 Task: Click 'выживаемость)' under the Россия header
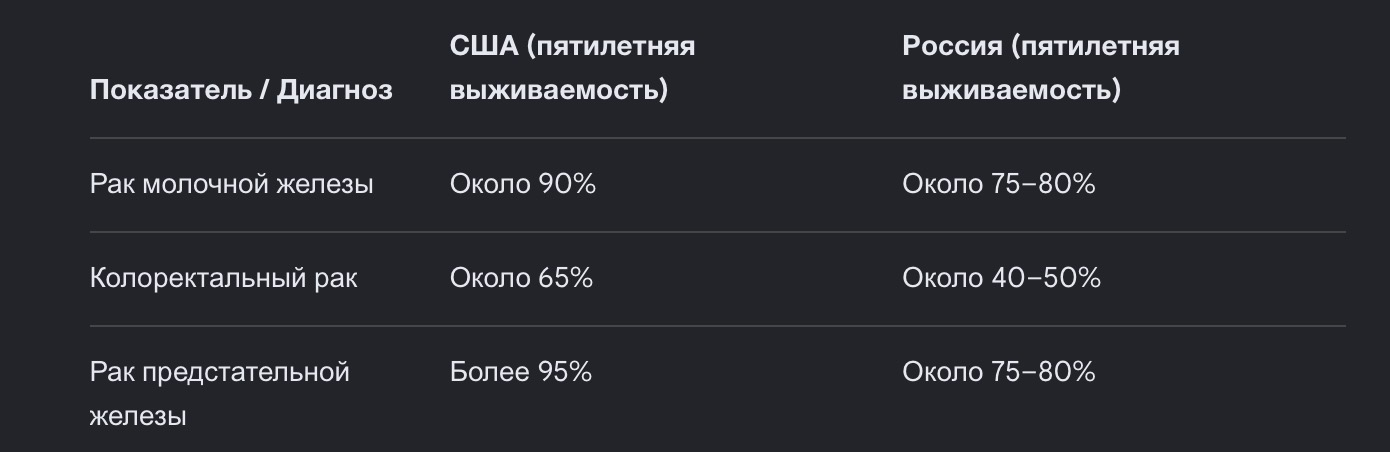[1011, 91]
